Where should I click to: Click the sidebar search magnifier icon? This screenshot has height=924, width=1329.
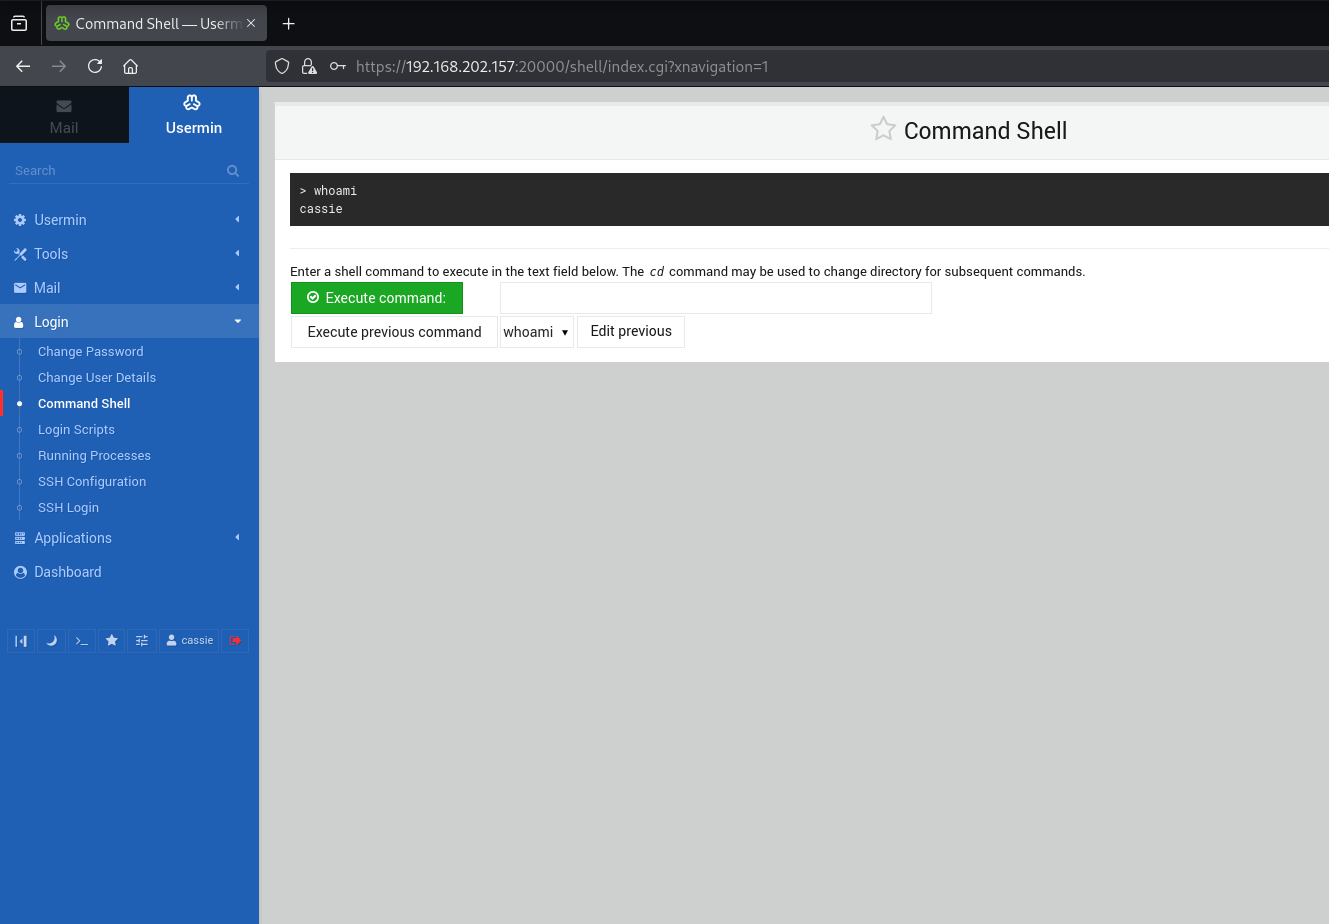pos(233,171)
